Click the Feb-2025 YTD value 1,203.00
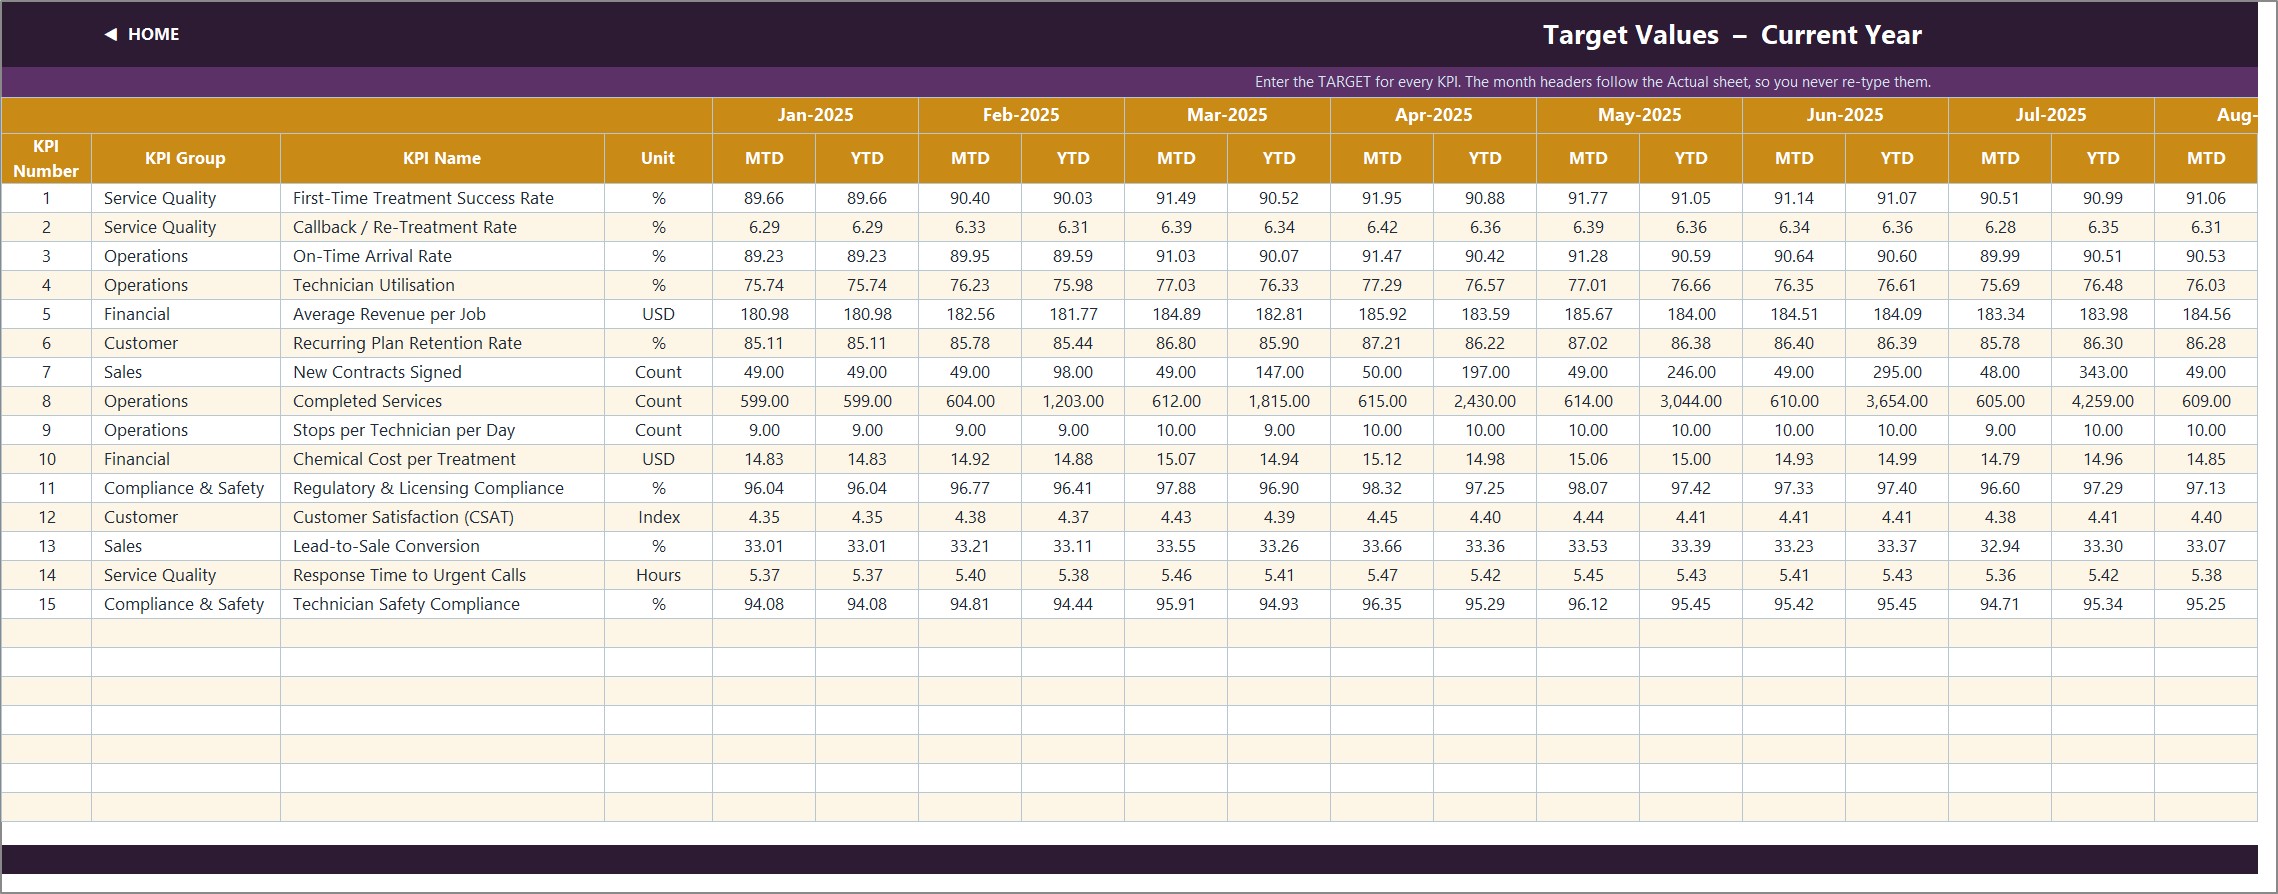The width and height of the screenshot is (2278, 894). pyautogui.click(x=1073, y=401)
